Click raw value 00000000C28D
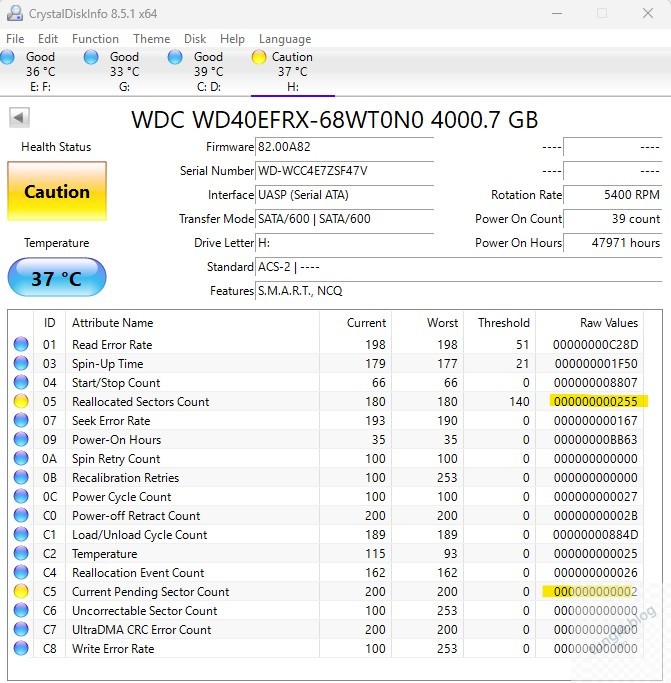Viewport: 671px width, 683px height. [596, 345]
